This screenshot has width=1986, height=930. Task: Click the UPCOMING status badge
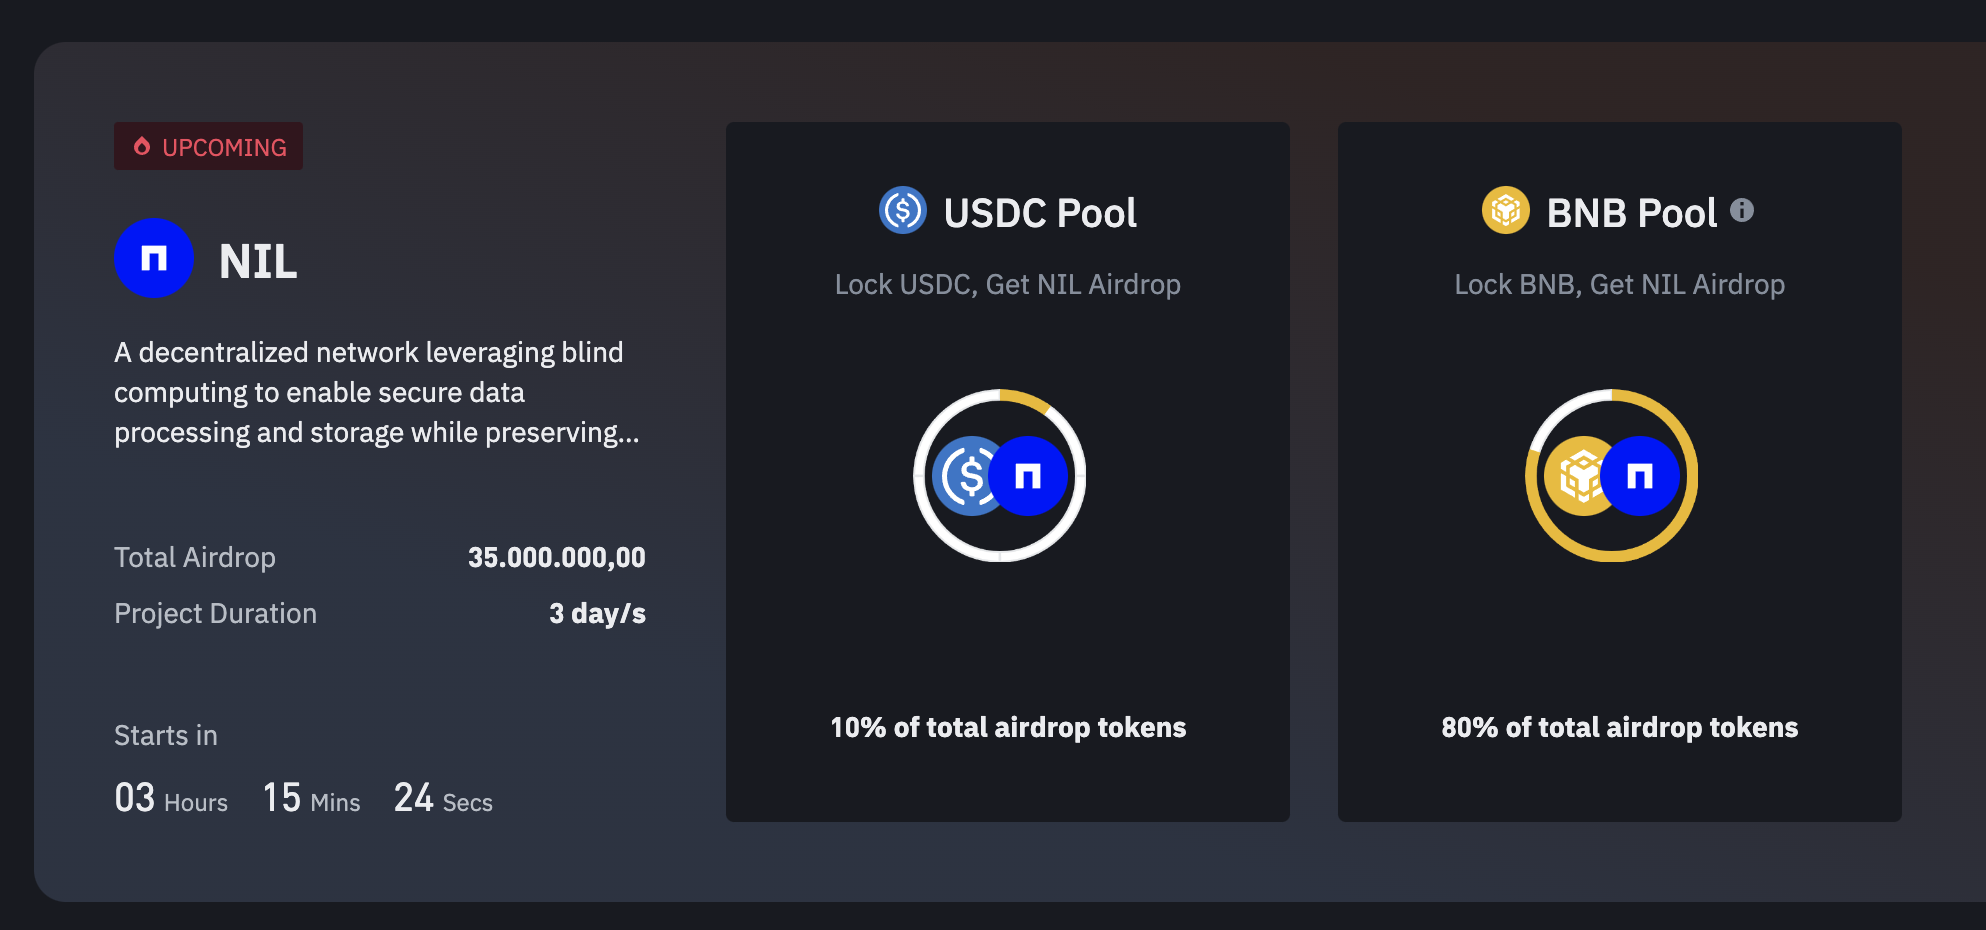tap(208, 146)
